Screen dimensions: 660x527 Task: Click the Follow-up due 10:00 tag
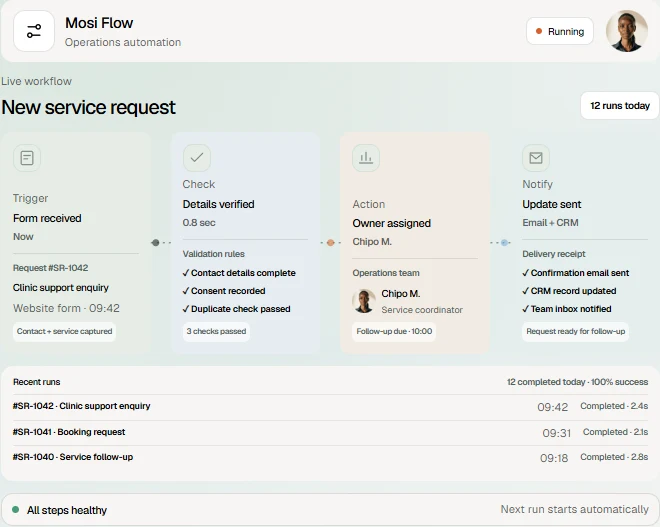click(x=394, y=331)
